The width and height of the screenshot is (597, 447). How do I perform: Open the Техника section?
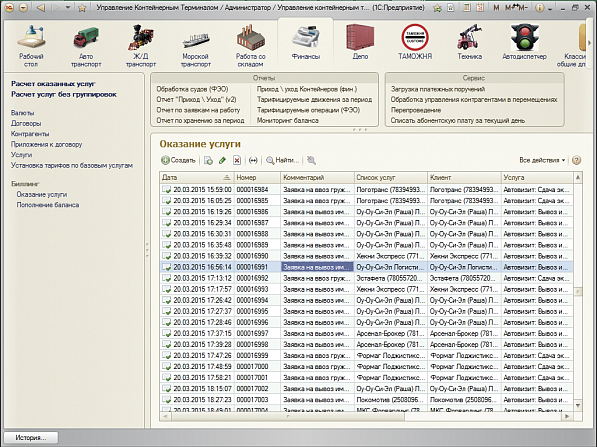(x=470, y=43)
